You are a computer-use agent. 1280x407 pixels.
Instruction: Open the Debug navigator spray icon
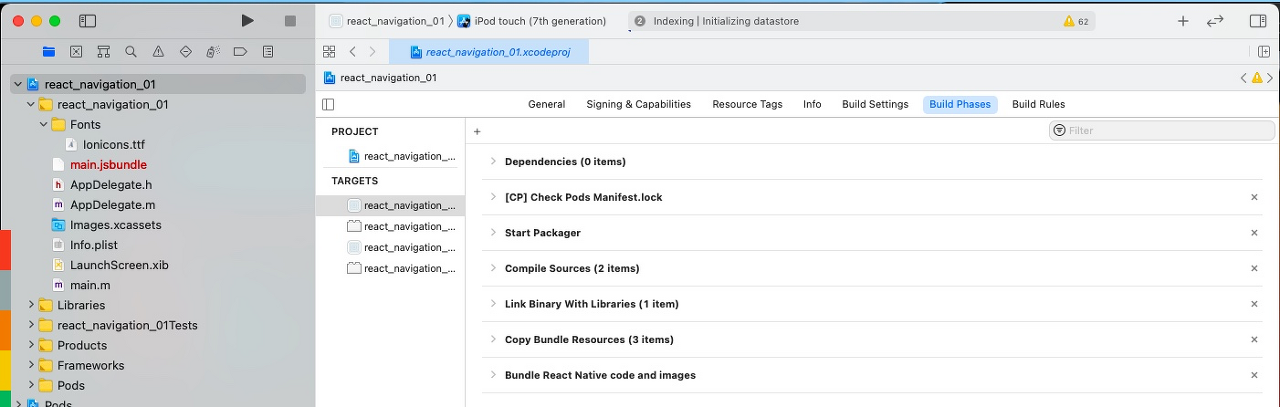point(212,51)
